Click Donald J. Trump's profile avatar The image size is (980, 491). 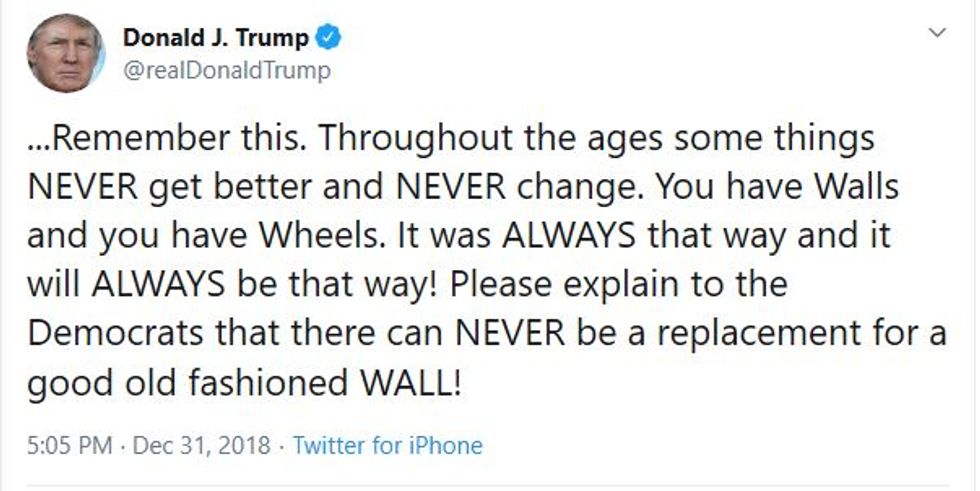tap(65, 53)
